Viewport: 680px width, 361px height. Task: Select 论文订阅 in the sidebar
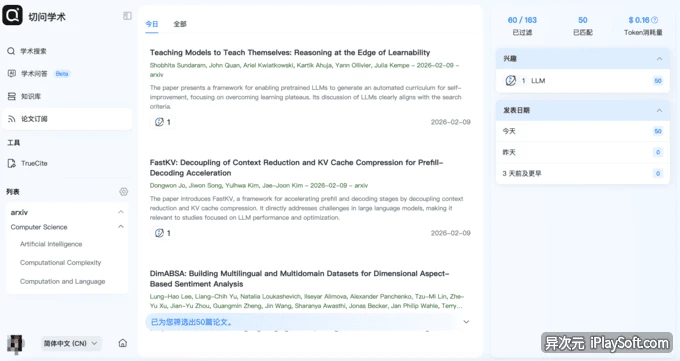67,119
